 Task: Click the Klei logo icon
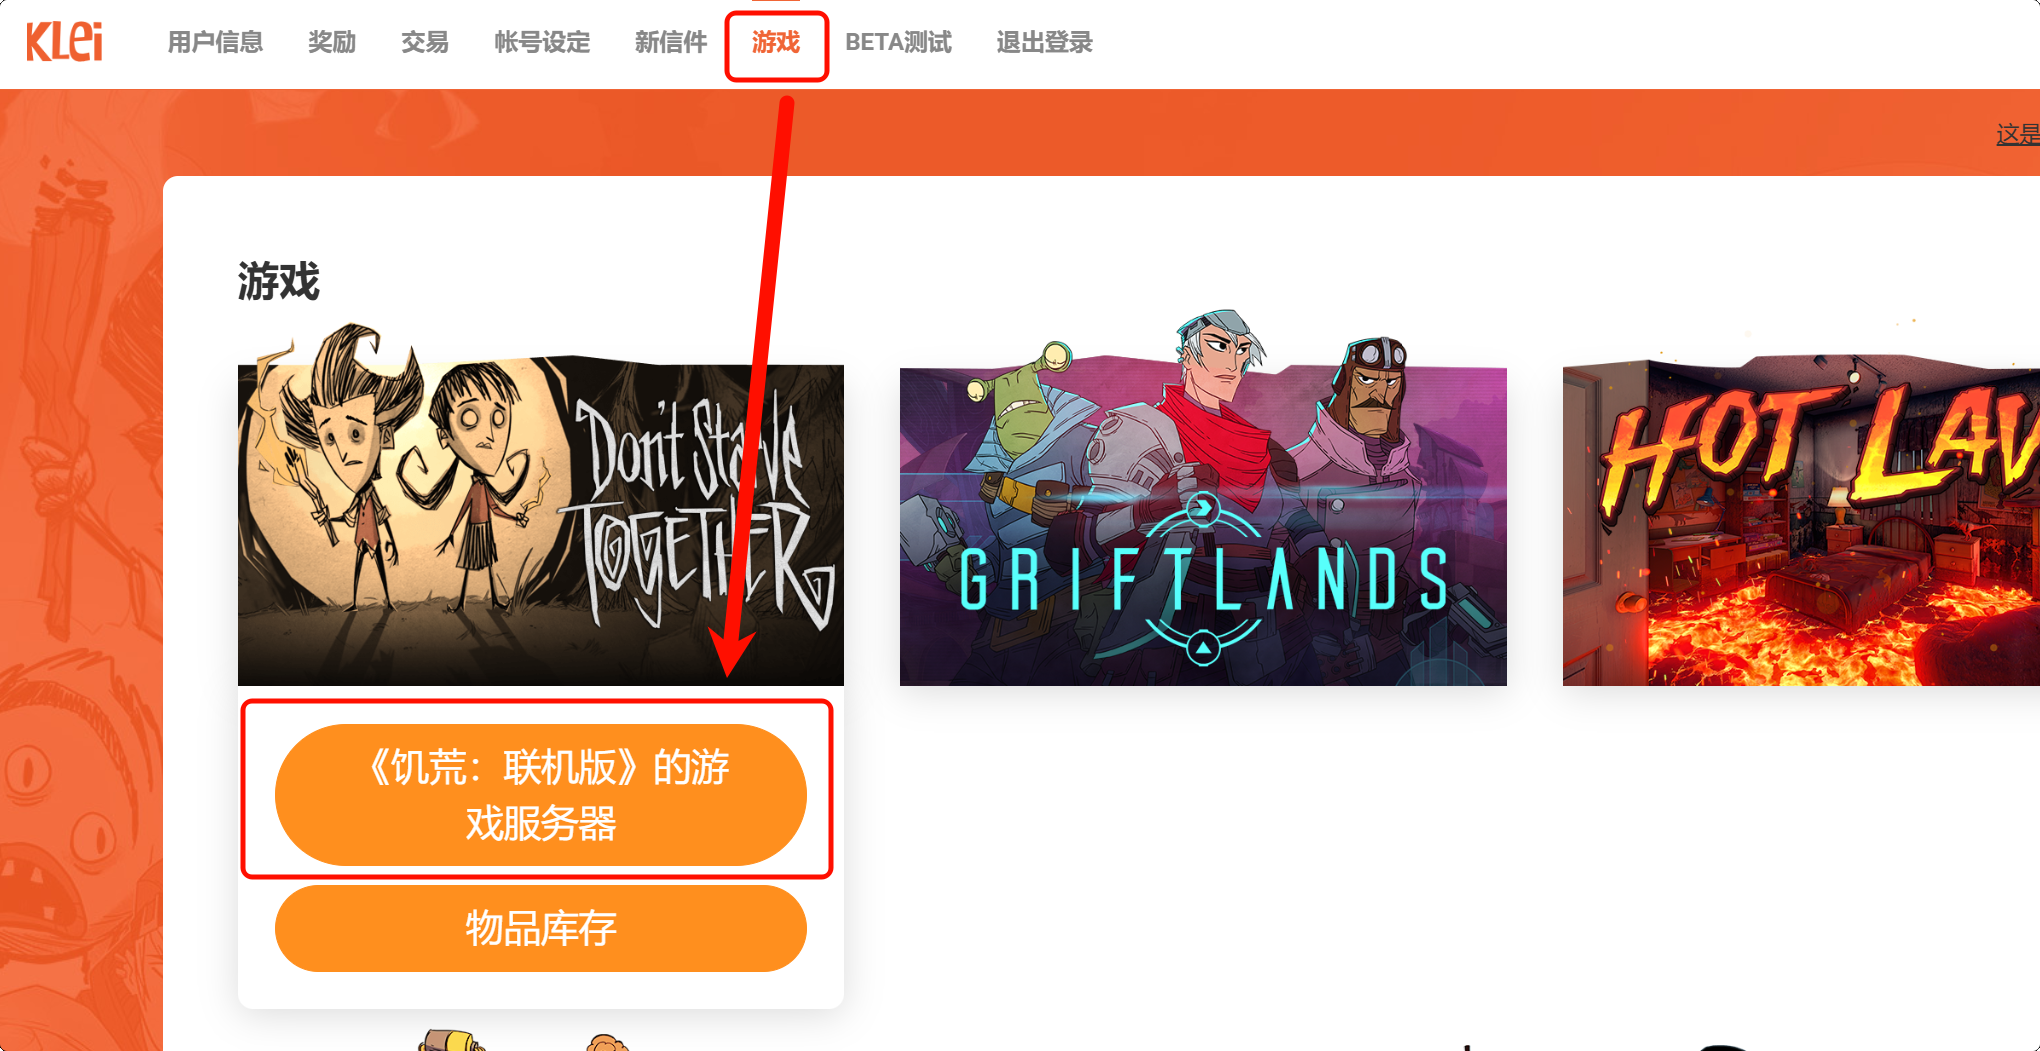tap(65, 42)
